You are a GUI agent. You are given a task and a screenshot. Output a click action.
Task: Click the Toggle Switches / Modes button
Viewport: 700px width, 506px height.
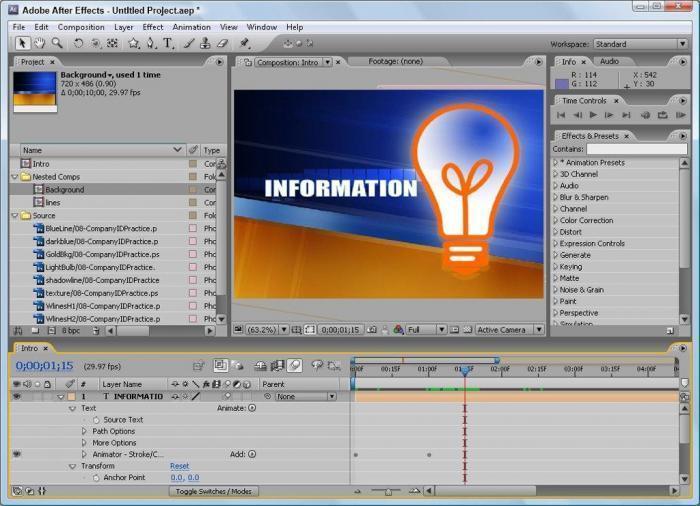[x=213, y=491]
